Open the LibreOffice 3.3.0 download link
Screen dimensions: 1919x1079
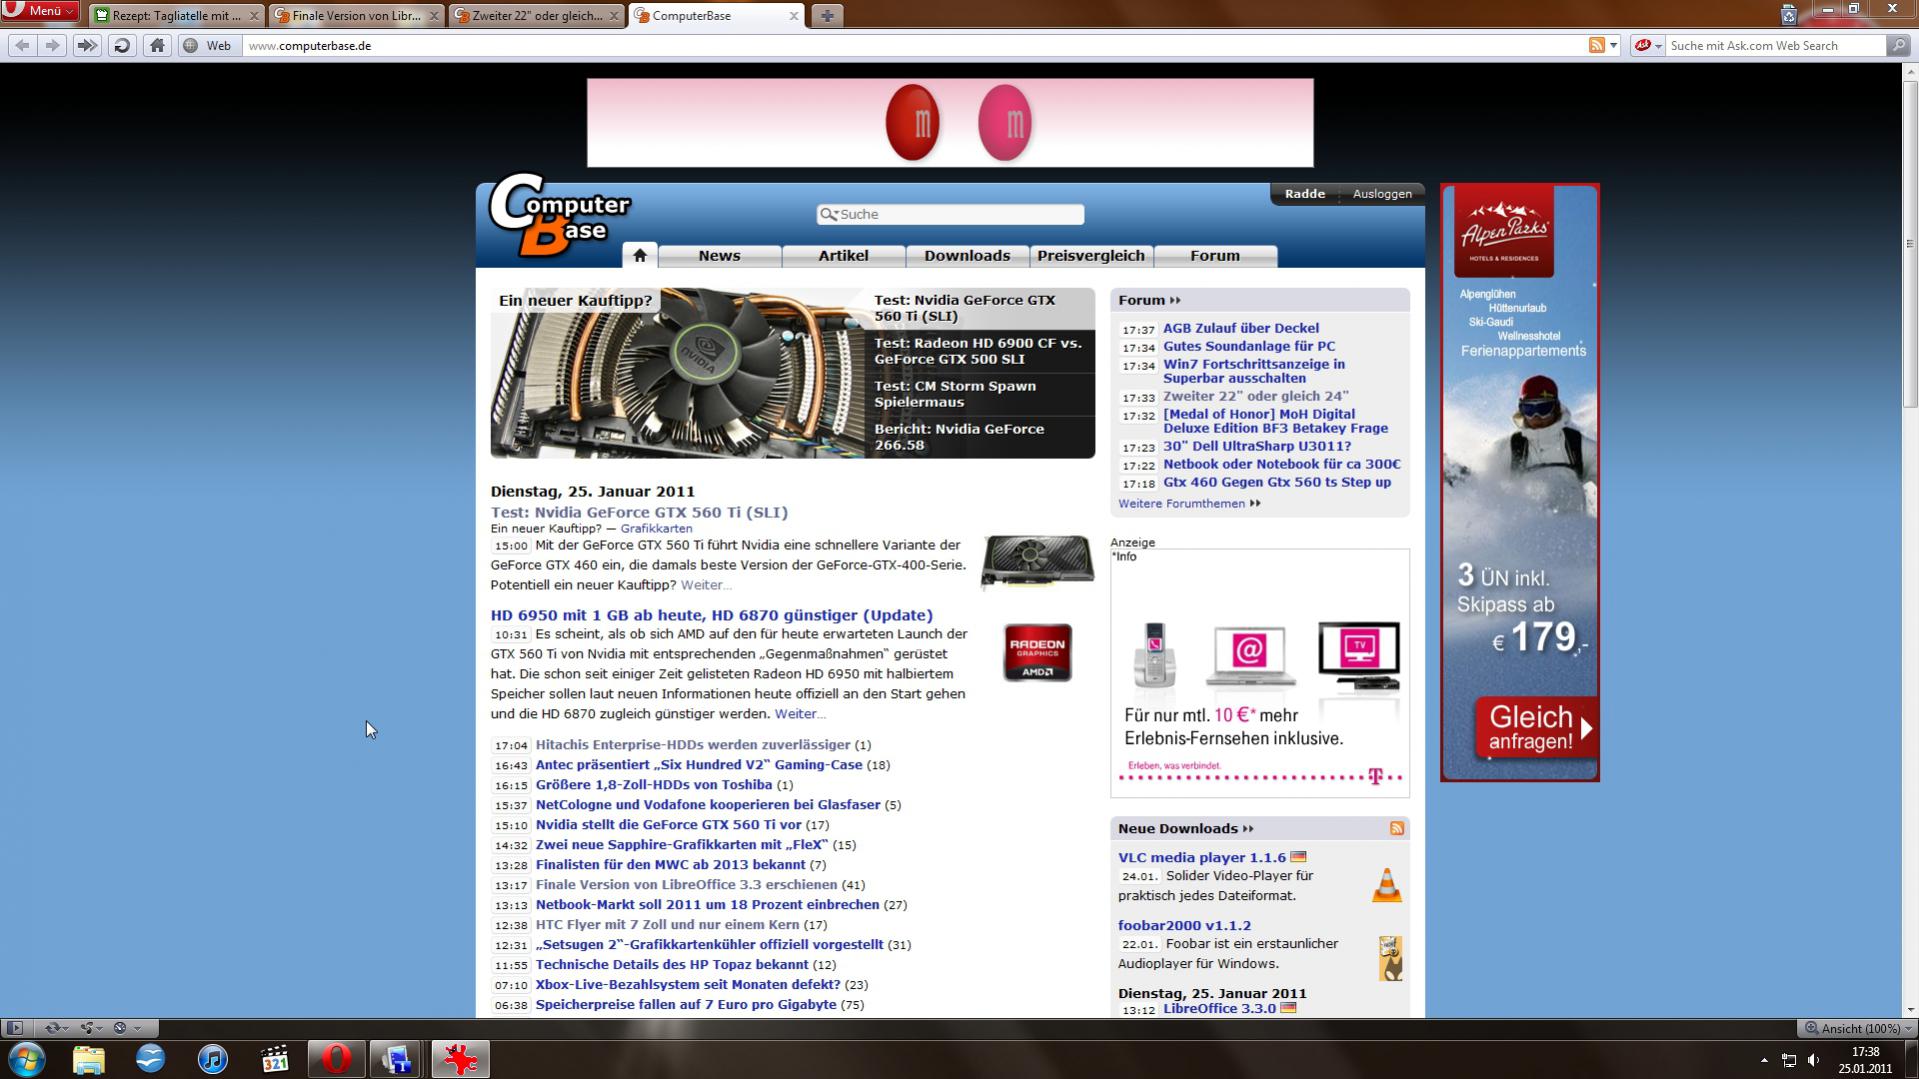point(1219,1008)
